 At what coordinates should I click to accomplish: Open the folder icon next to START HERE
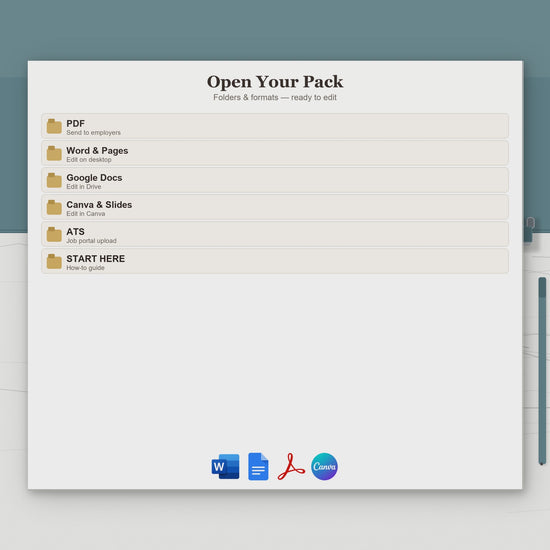(54, 261)
